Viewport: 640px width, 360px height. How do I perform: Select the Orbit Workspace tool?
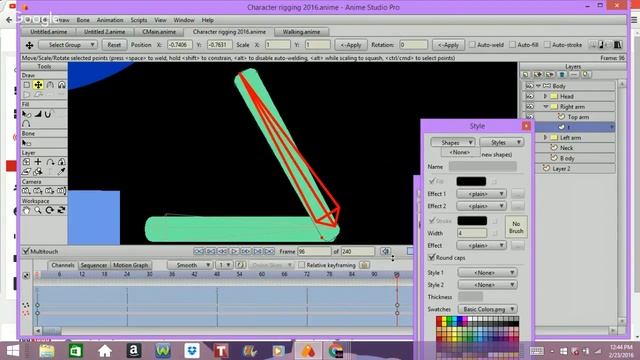[x=61, y=210]
